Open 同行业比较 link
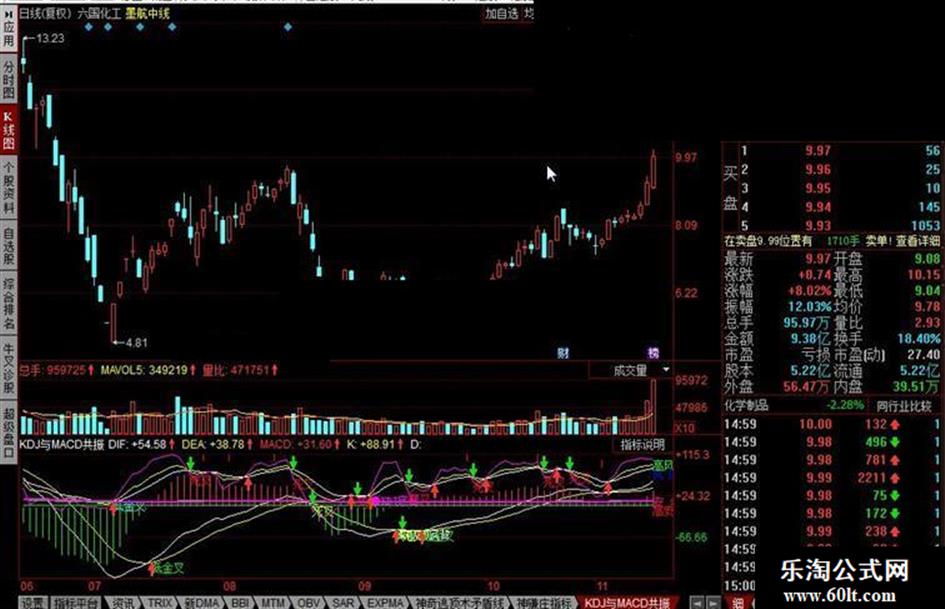Screen dimensions: 945x609 pos(904,406)
